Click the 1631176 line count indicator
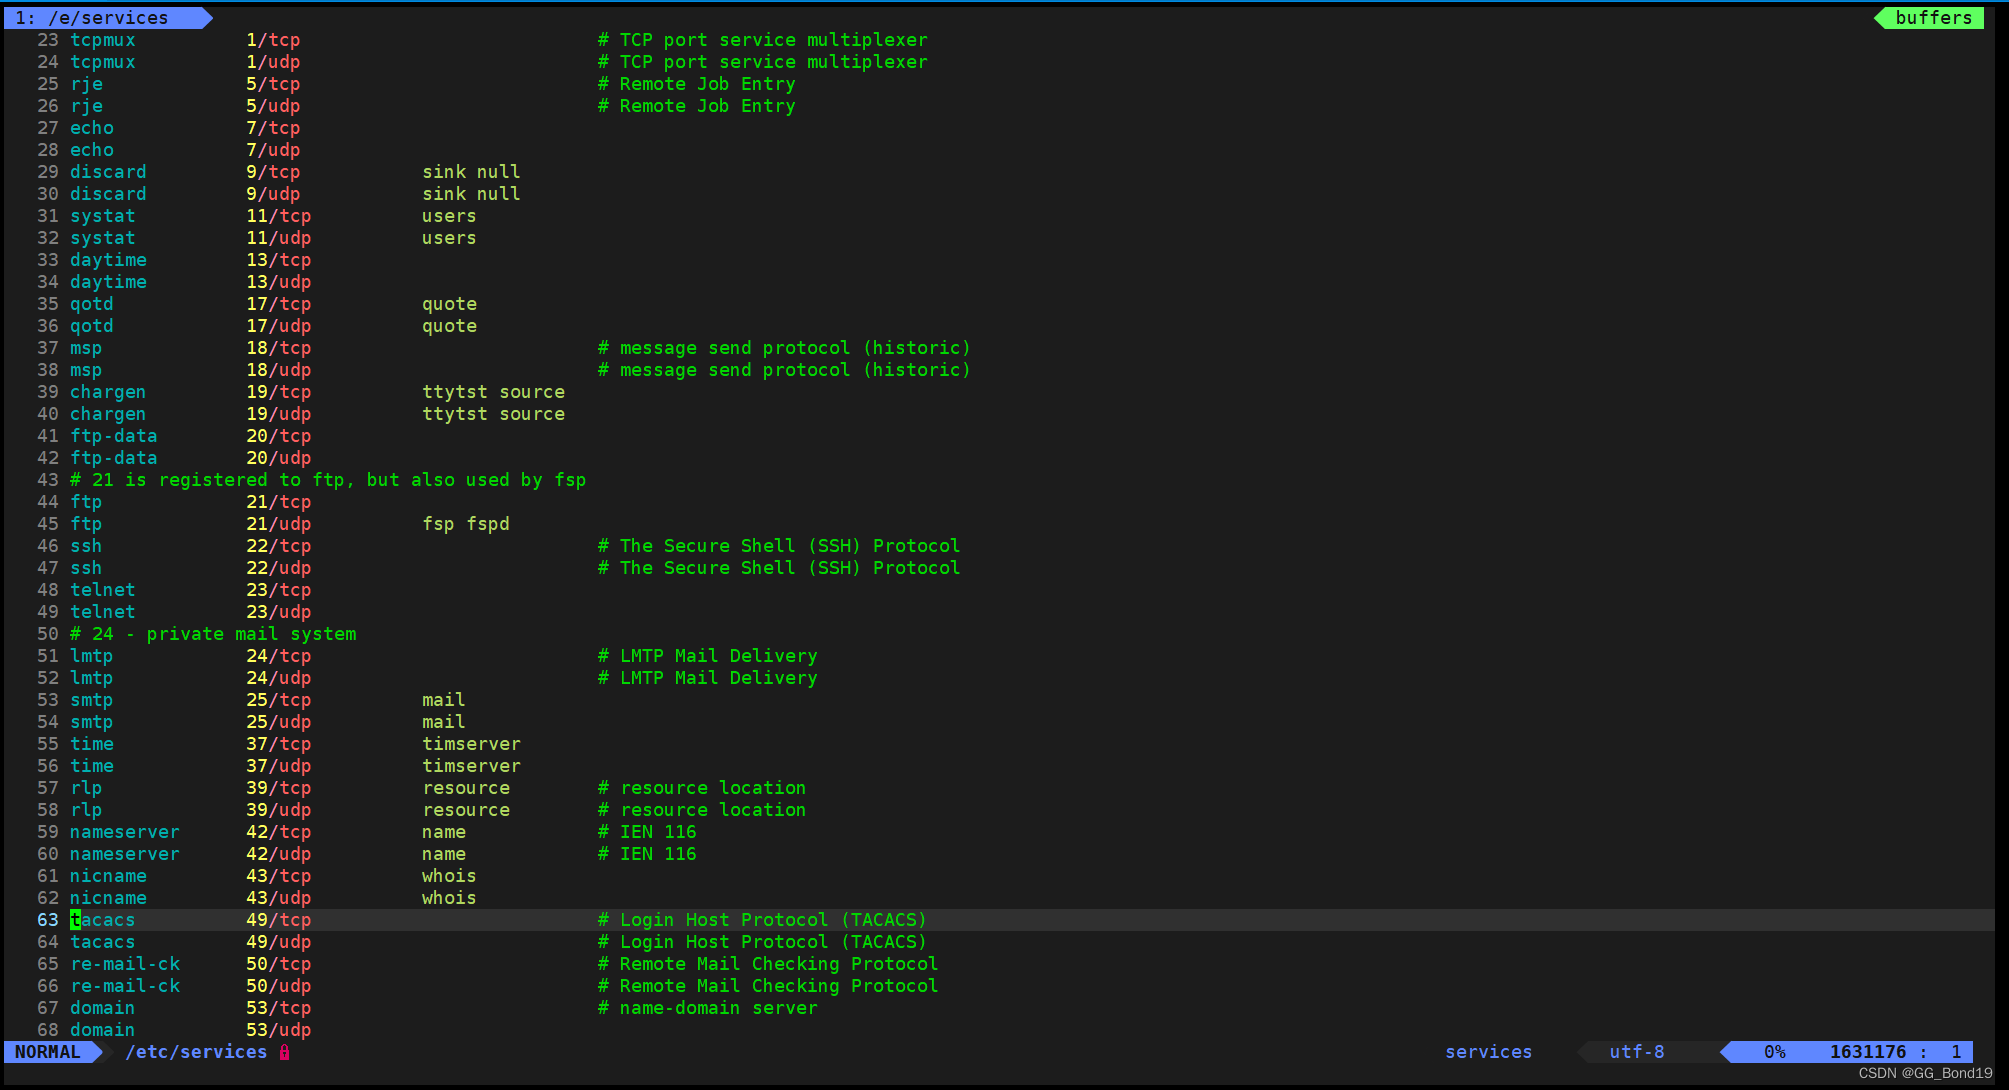This screenshot has width=2009, height=1090. [x=1867, y=1052]
